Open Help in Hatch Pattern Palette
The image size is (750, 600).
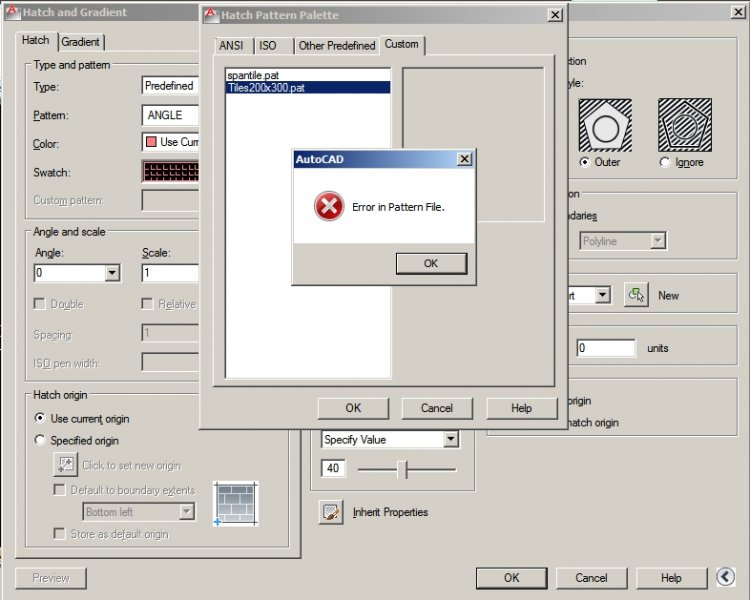pyautogui.click(x=521, y=408)
